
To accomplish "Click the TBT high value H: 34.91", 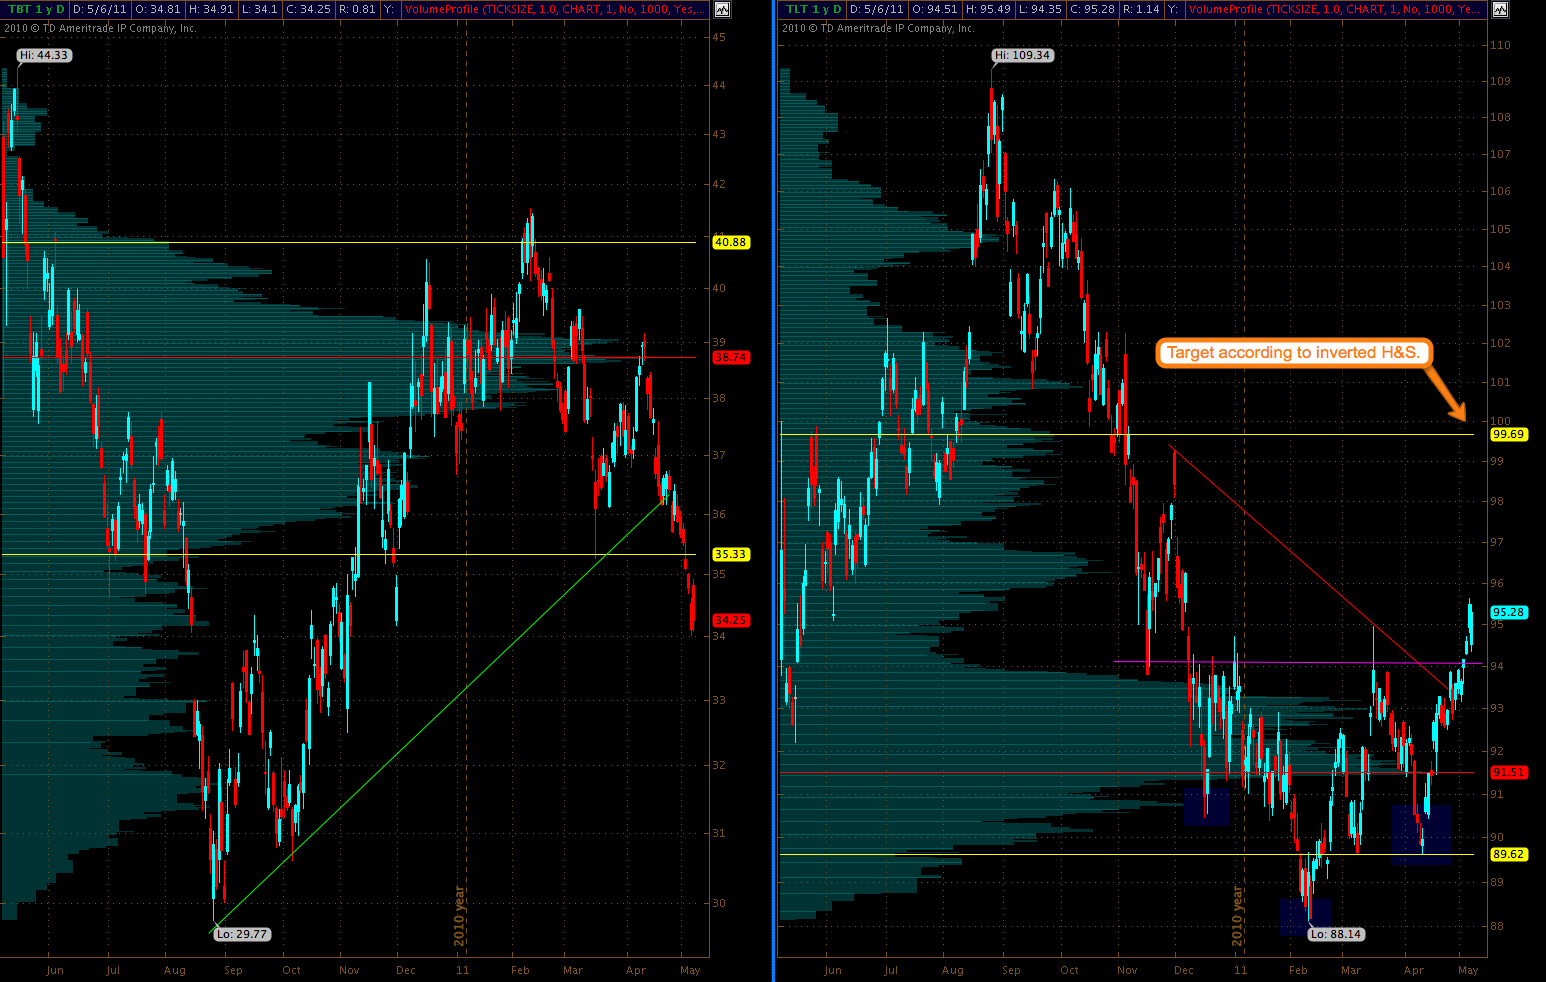I will click(x=210, y=9).
